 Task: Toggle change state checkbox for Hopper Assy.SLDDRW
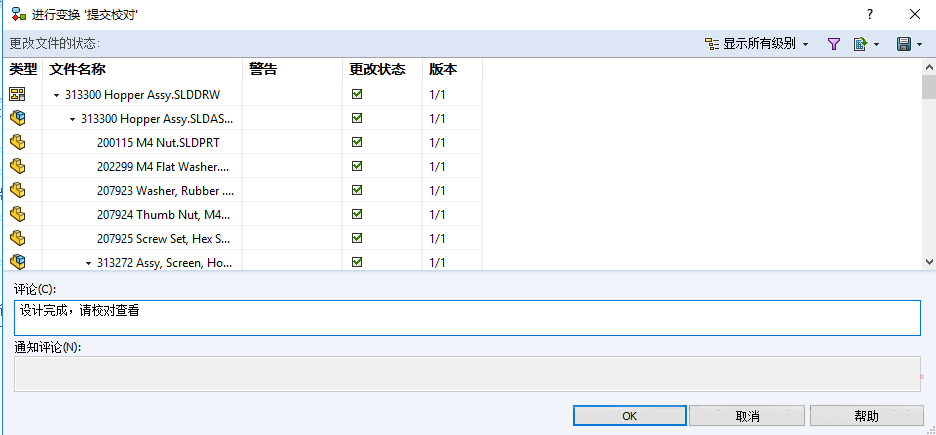pyautogui.click(x=357, y=94)
